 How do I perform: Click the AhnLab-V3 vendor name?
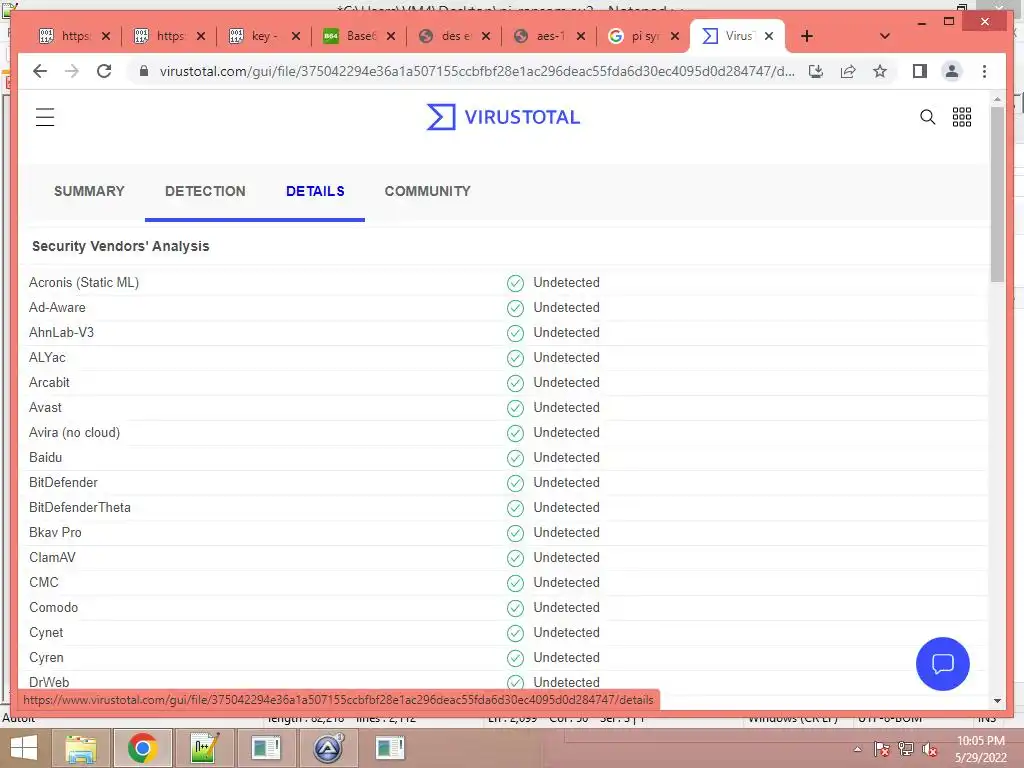(x=61, y=332)
